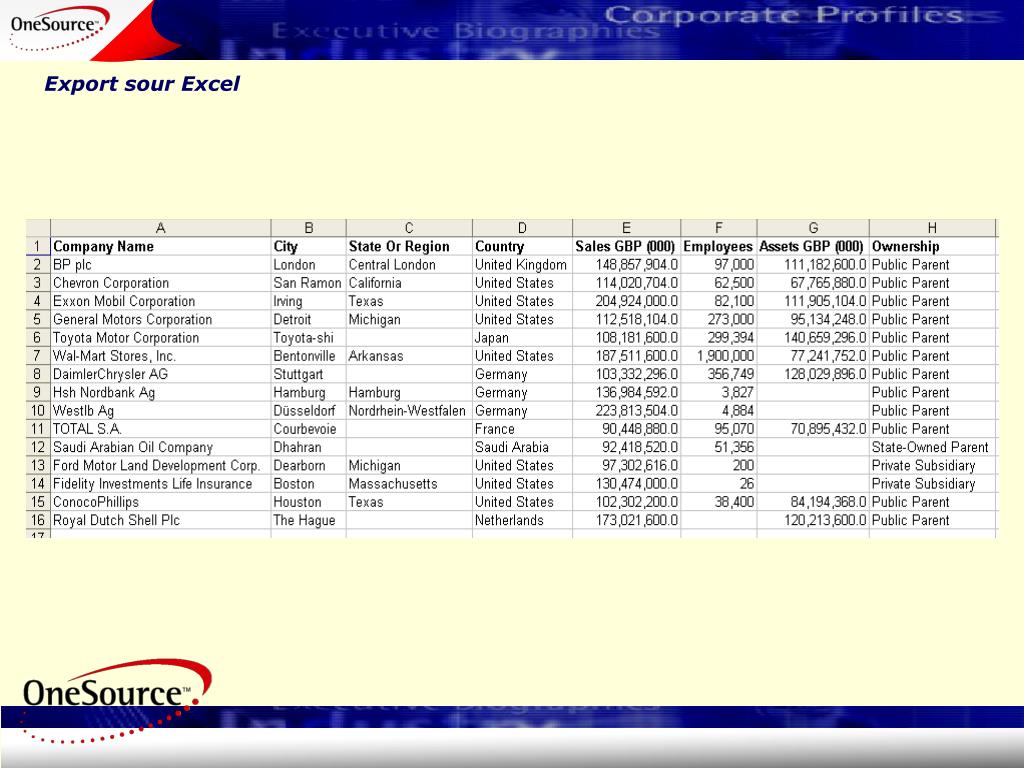Select column C header

pos(409,228)
